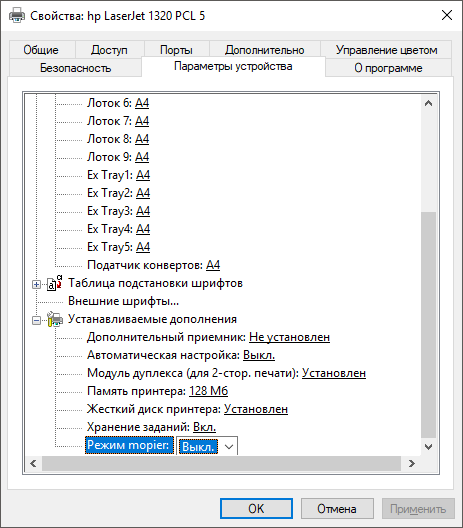Select the Режим mopier label
Viewport: 463px width, 528px height.
[129, 445]
